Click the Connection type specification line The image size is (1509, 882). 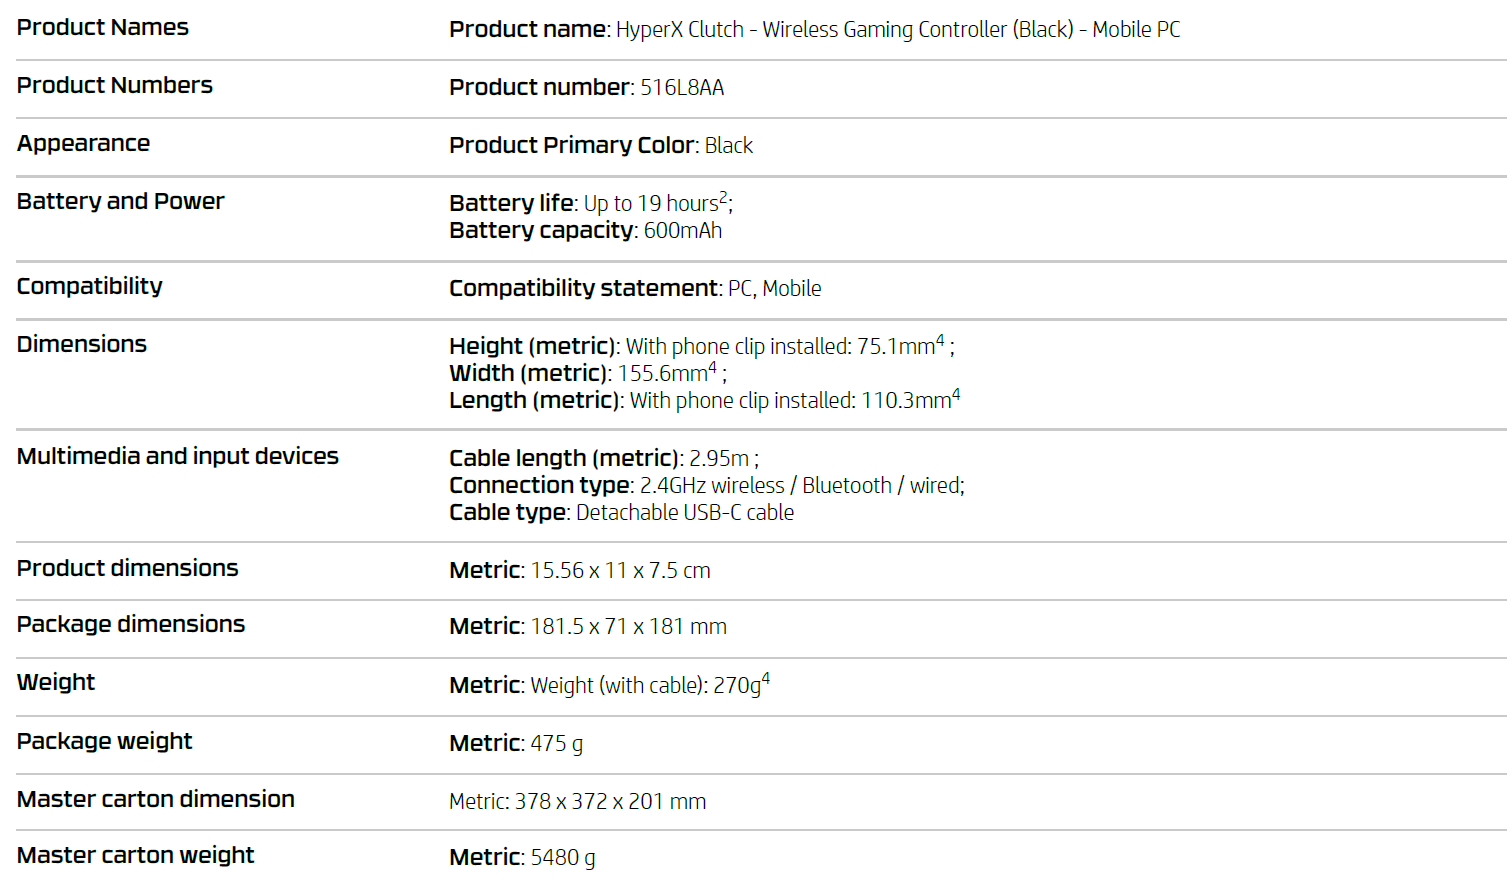707,486
